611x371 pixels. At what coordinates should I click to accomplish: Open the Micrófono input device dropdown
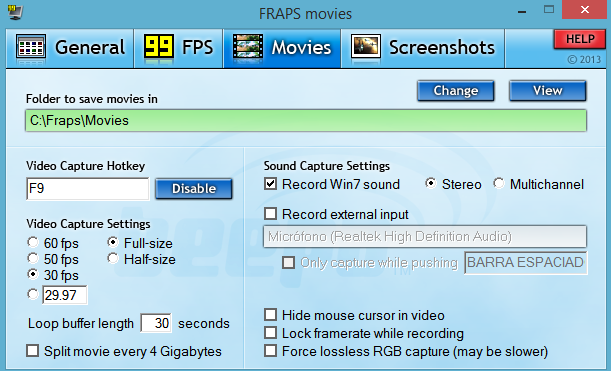[x=425, y=237]
